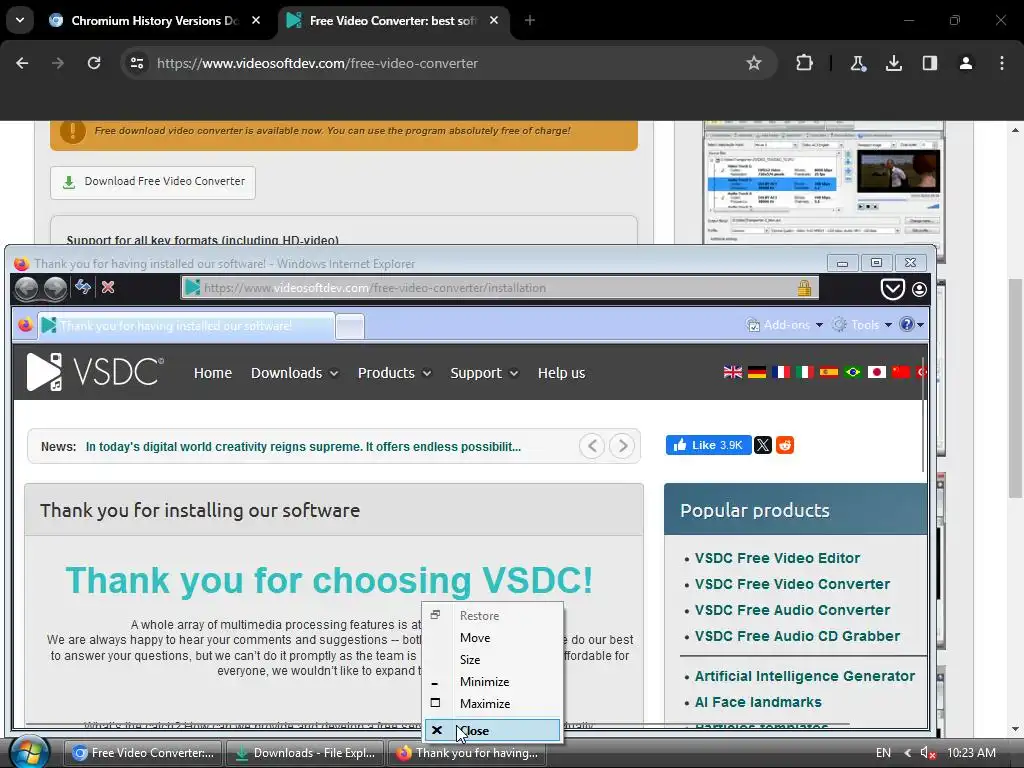
Task: Open the news headline link
Action: coord(303,447)
